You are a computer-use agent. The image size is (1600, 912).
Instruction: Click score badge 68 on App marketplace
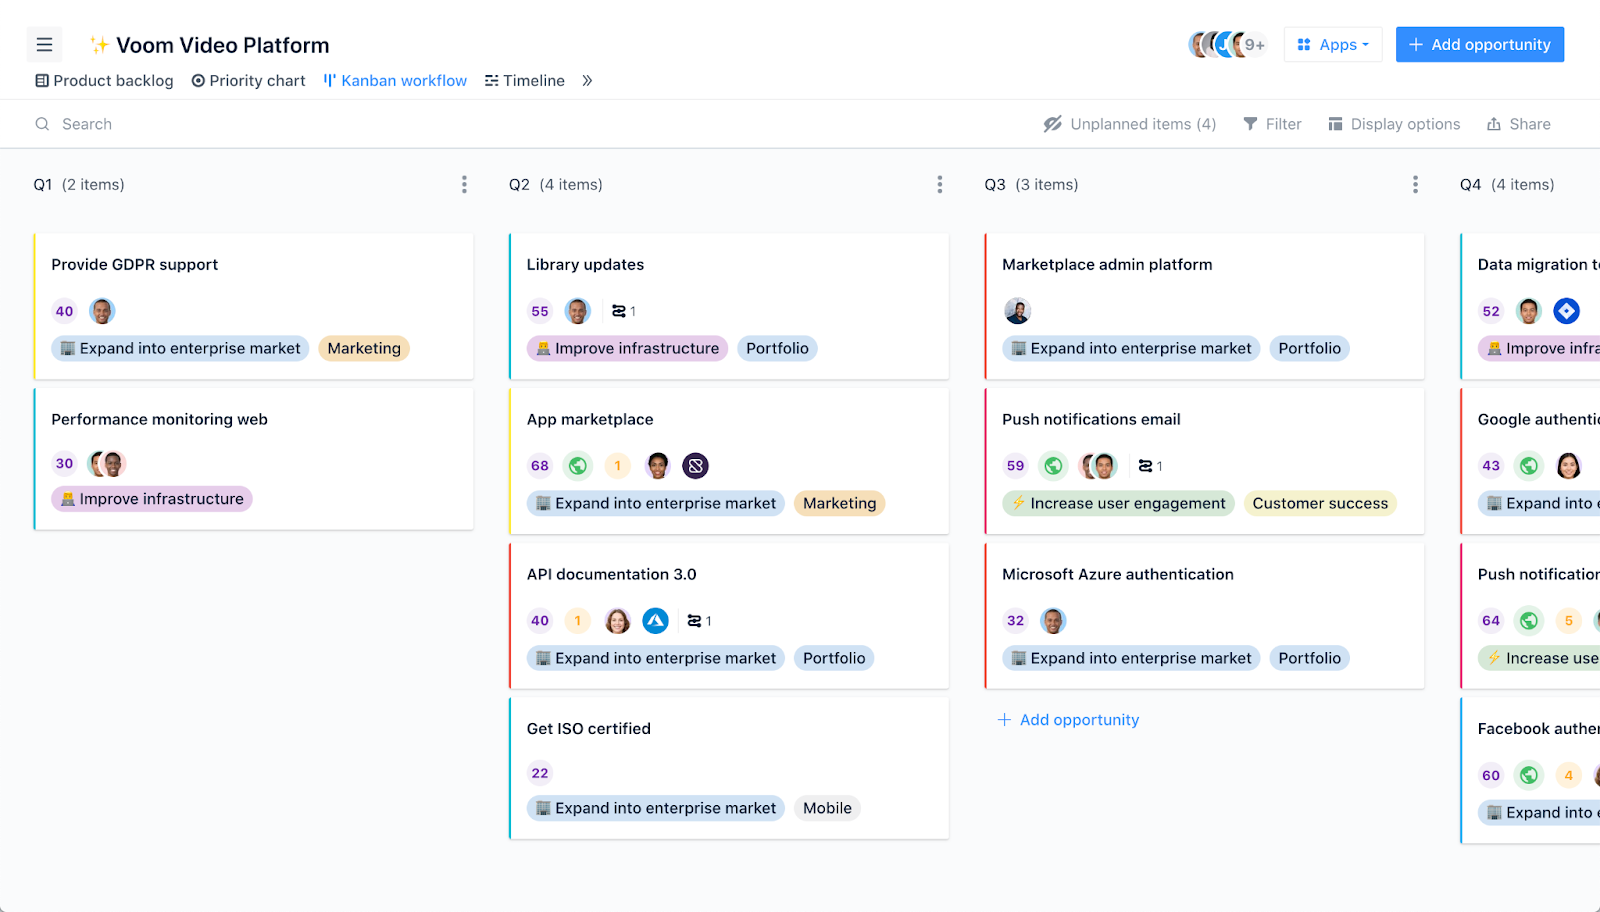pos(540,466)
